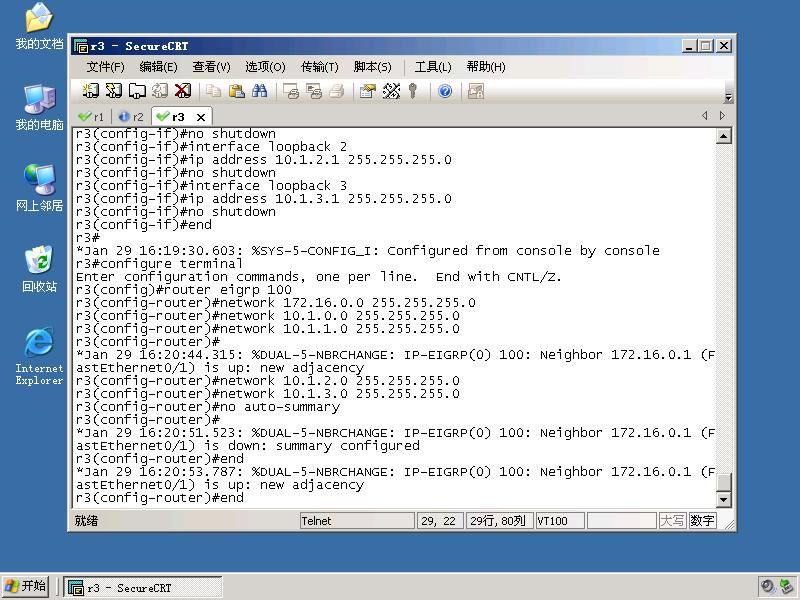Click the grayed printer icon
800x600 pixels.
pos(337,91)
